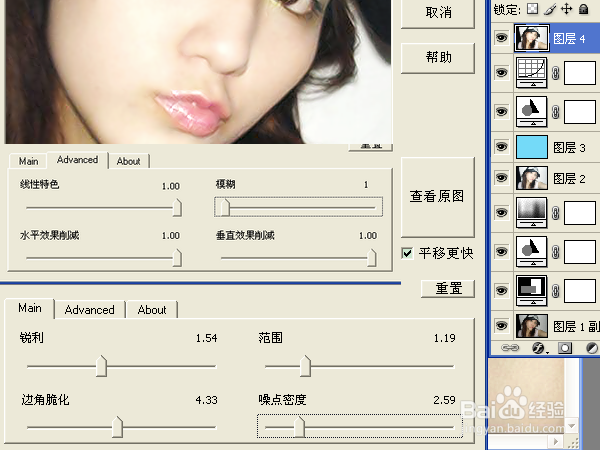Click scrollbar down arrow at bottom right
The image size is (600, 450).
point(572,426)
